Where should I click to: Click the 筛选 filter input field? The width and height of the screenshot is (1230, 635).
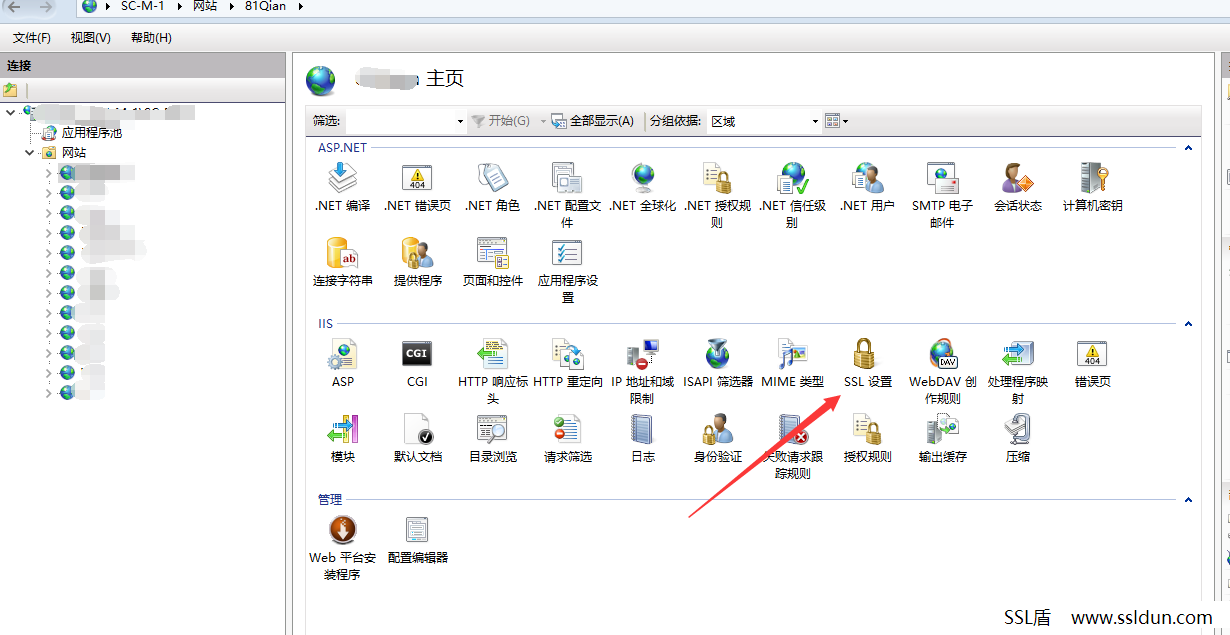pyautogui.click(x=405, y=121)
